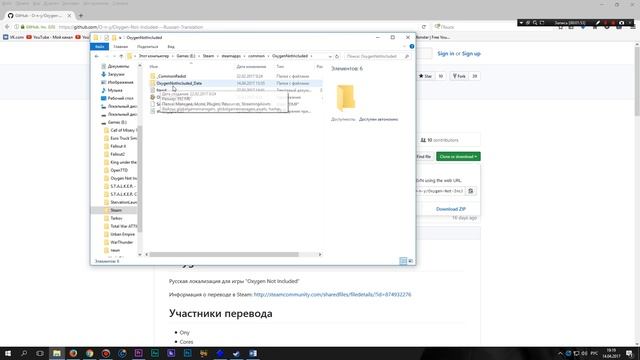Open taskbar search magnifier icon
This screenshot has width=640, height=360.
point(24,353)
